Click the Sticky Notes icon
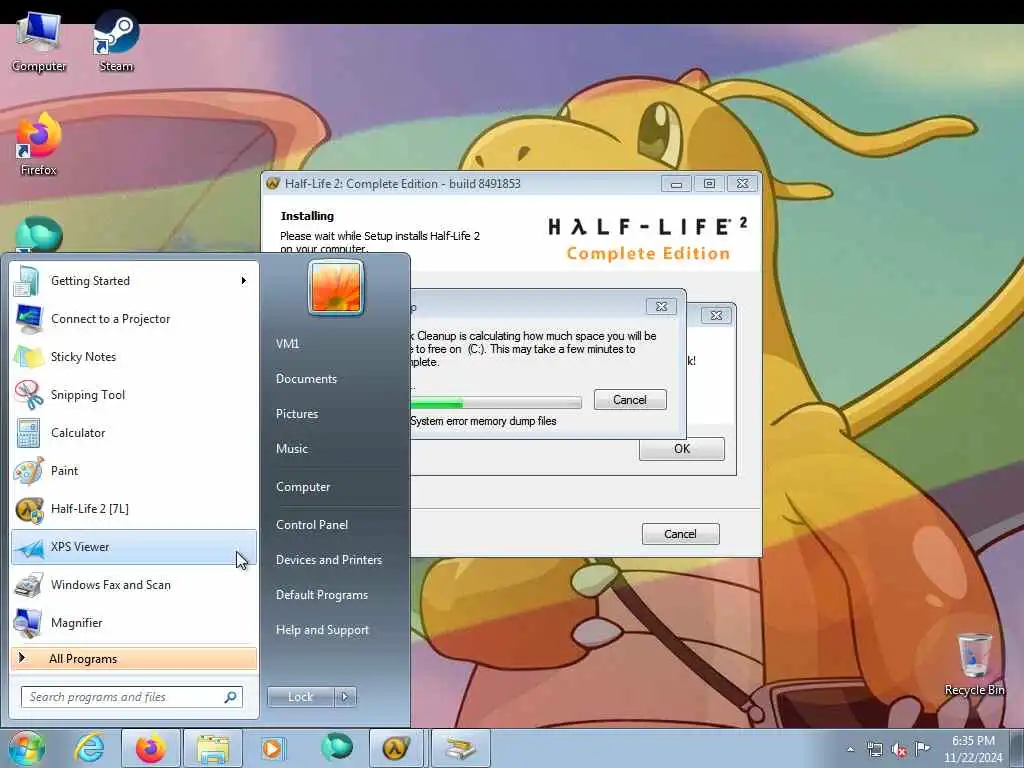This screenshot has height=768, width=1024. [x=28, y=357]
